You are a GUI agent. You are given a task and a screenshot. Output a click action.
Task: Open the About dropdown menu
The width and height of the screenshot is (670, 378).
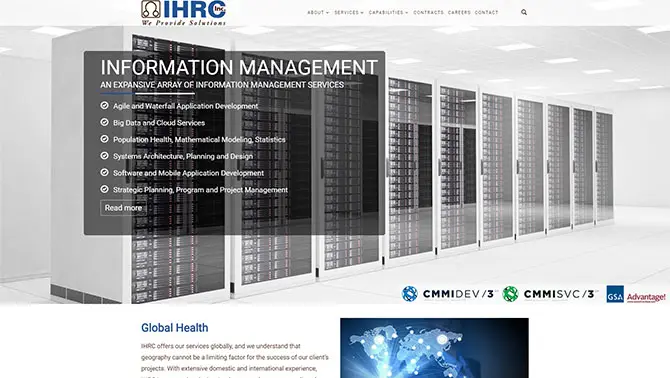pos(318,13)
